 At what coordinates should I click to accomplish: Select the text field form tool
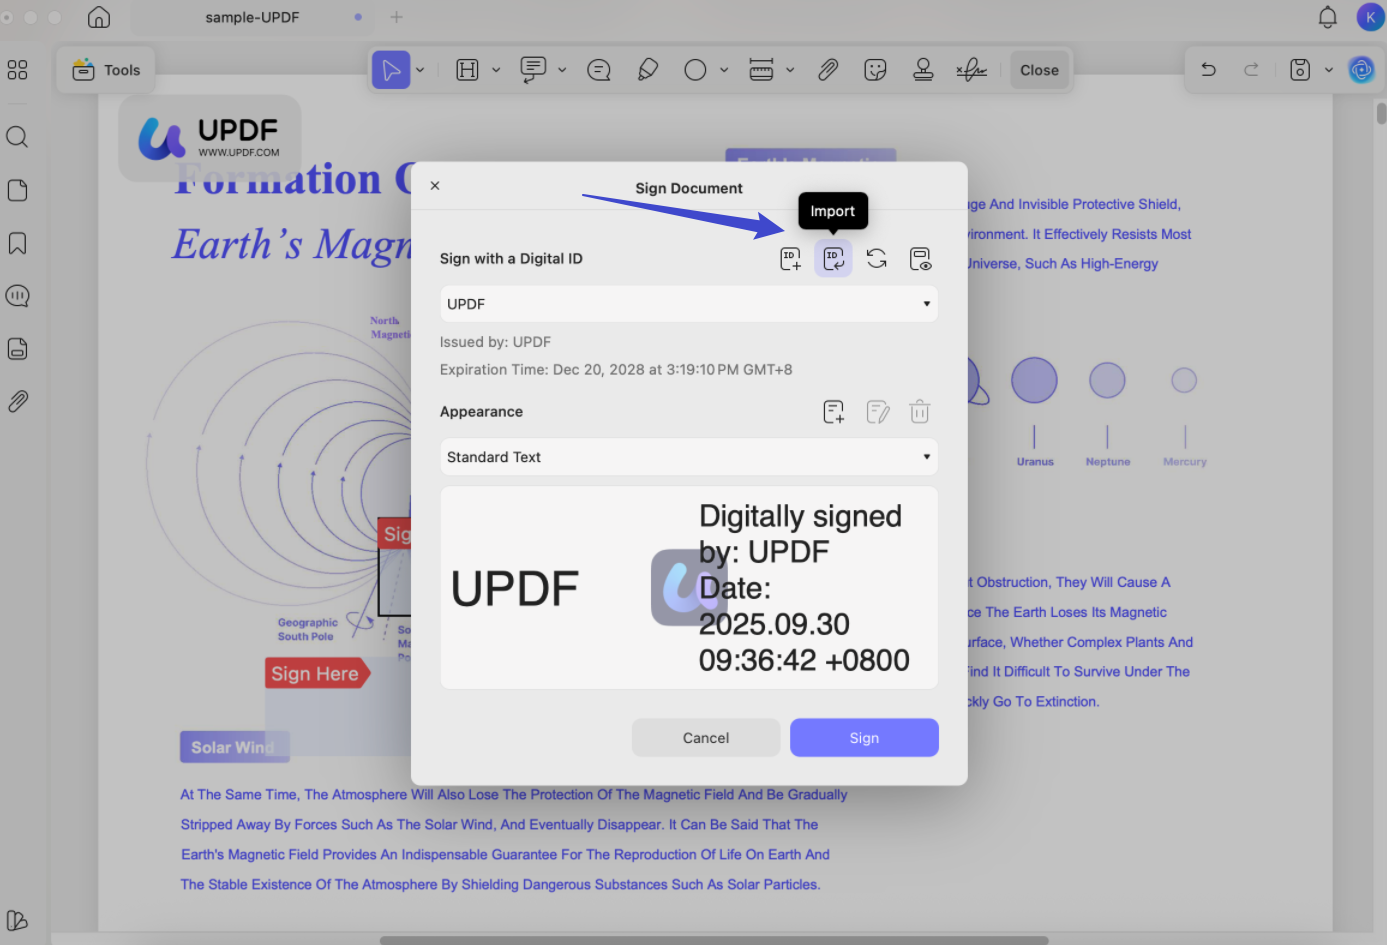point(467,70)
